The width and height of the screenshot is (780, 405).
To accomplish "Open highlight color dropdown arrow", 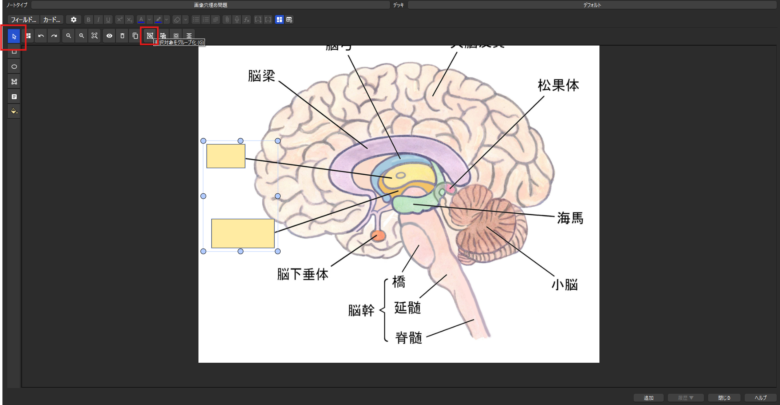I will pyautogui.click(x=167, y=19).
